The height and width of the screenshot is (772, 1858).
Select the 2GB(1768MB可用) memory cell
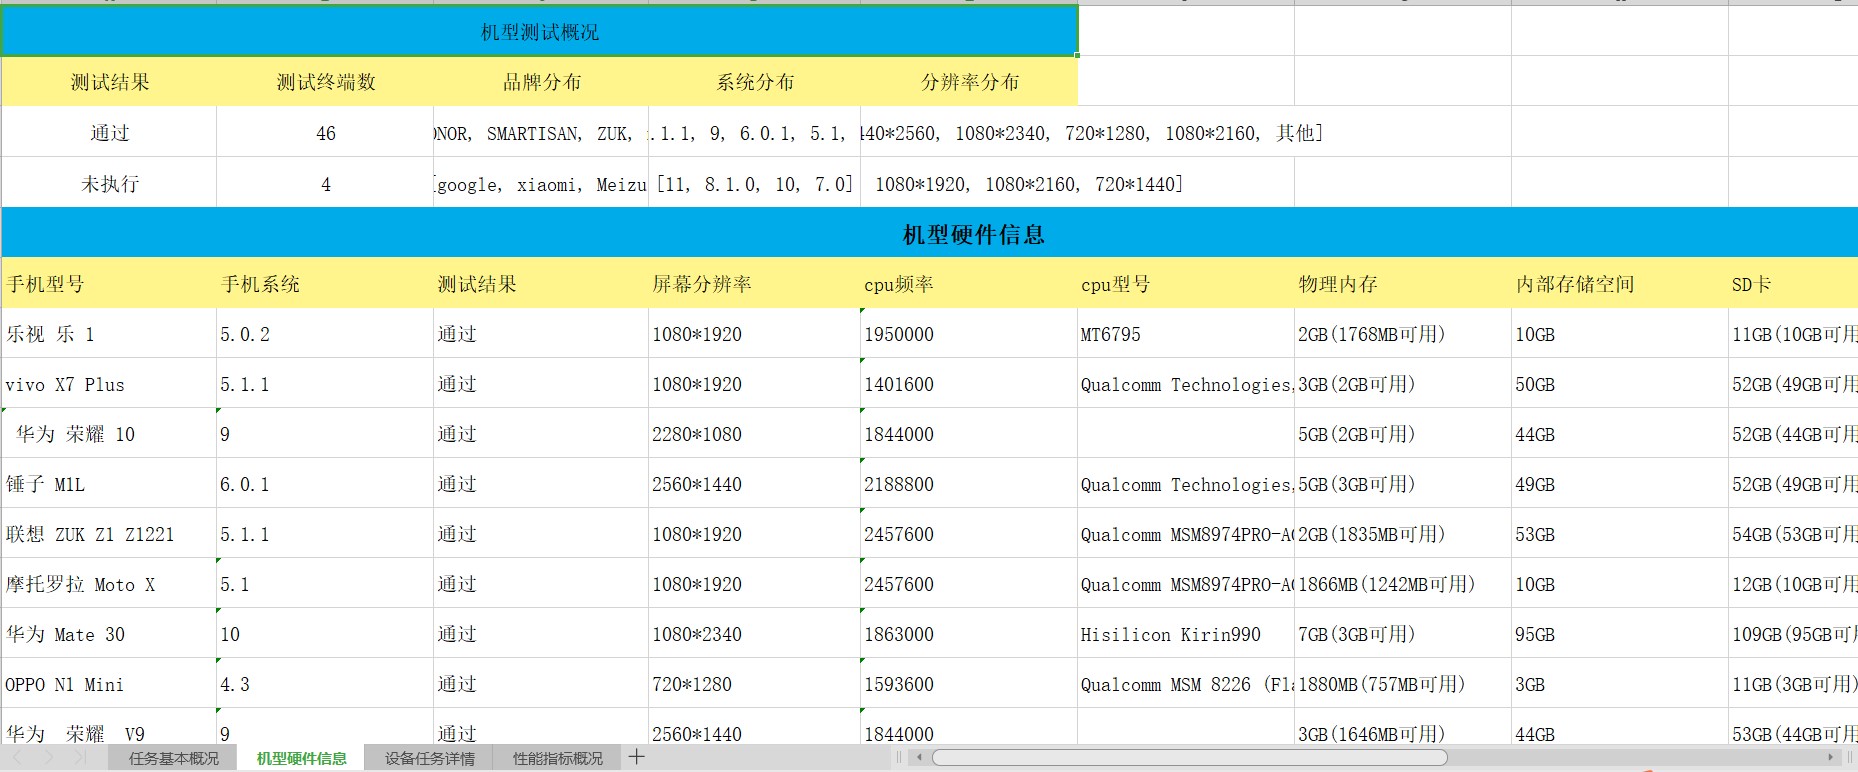tap(1403, 334)
